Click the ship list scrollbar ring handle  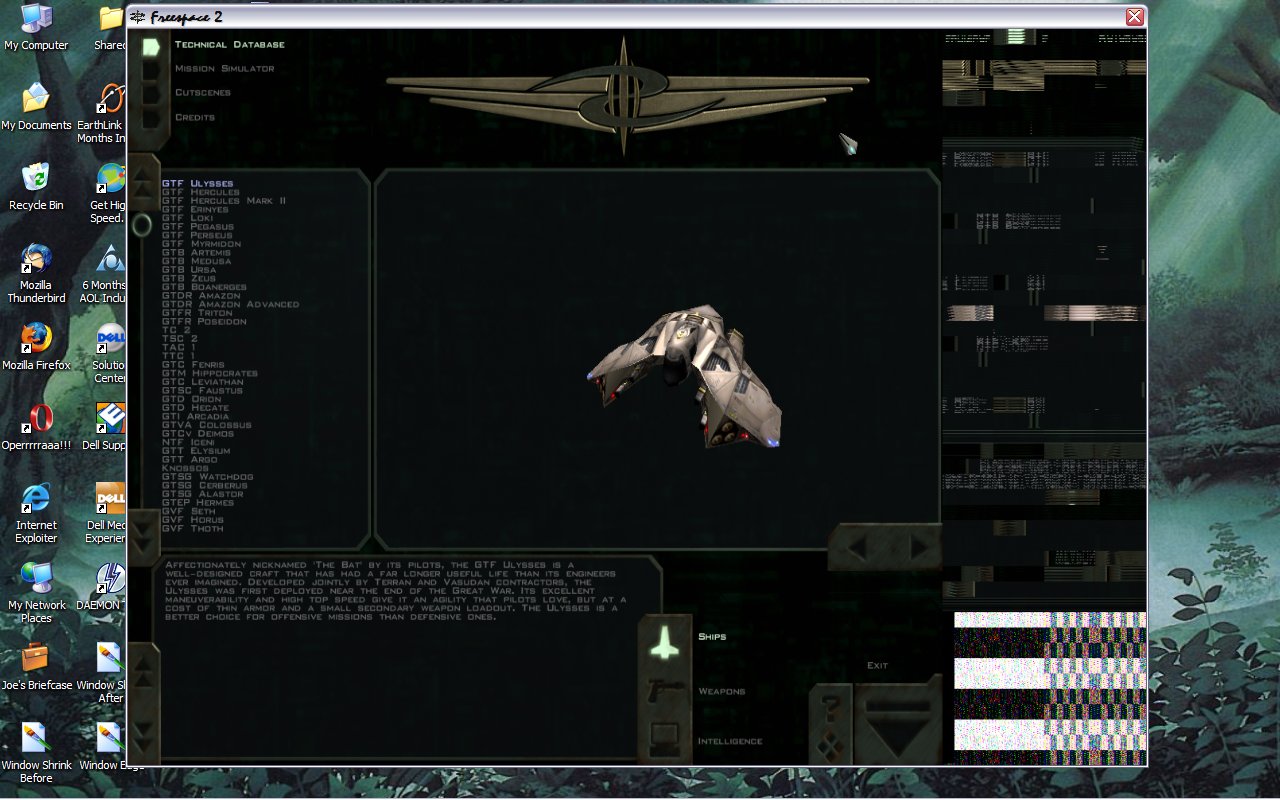[142, 225]
